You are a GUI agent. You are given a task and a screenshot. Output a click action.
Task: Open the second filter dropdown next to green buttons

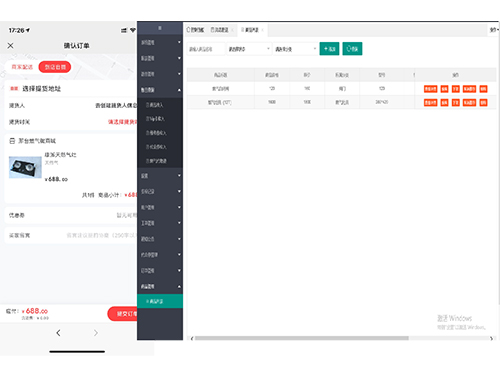295,49
